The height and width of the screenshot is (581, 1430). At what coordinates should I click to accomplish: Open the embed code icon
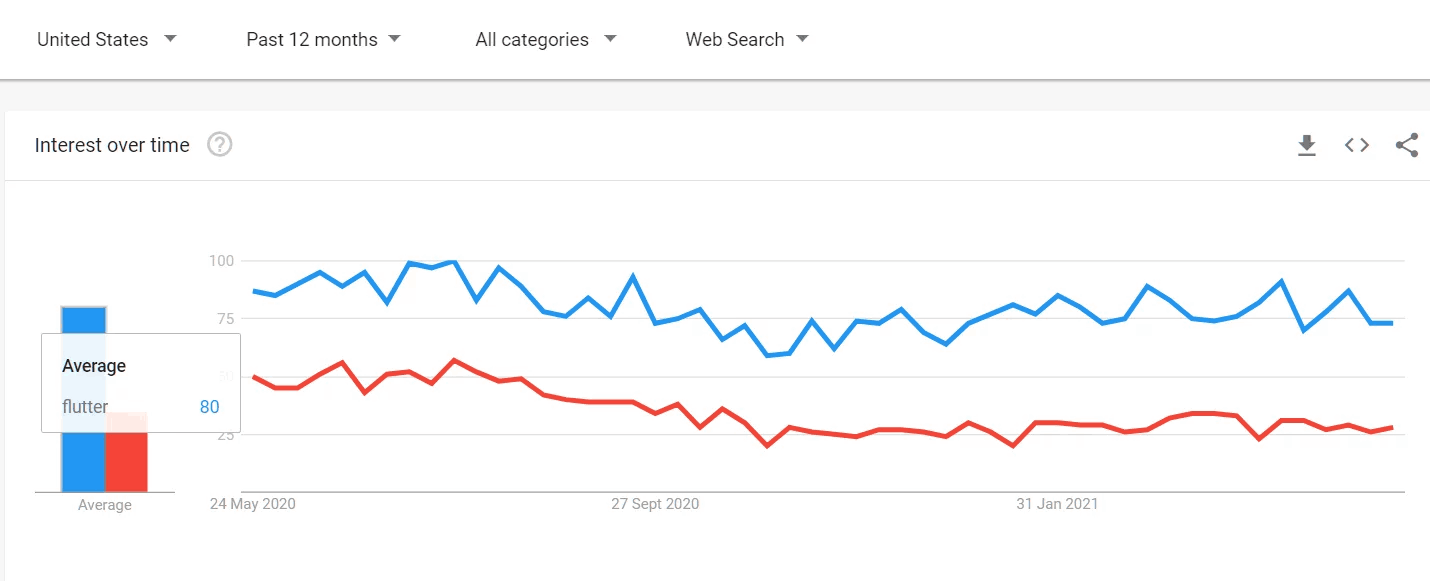coord(1356,146)
